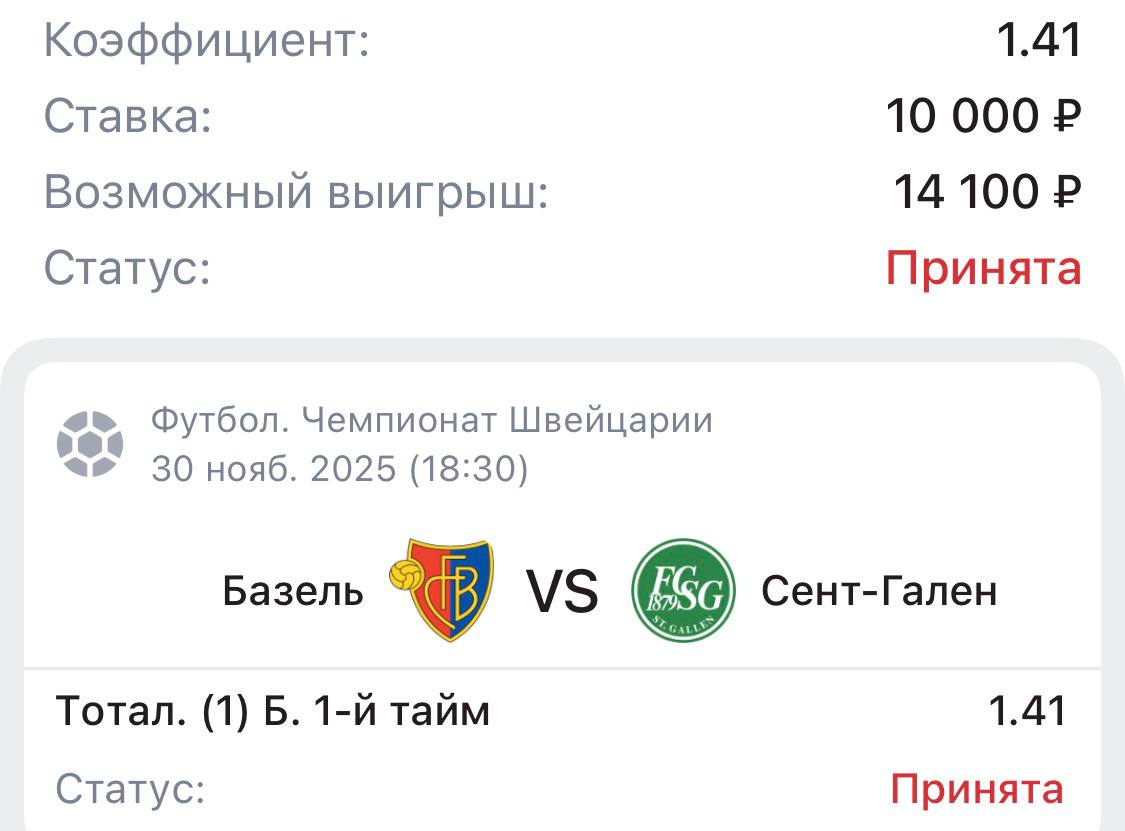Select the Сент-Гален team name
Viewport: 1125px width, 831px height.
point(879,591)
